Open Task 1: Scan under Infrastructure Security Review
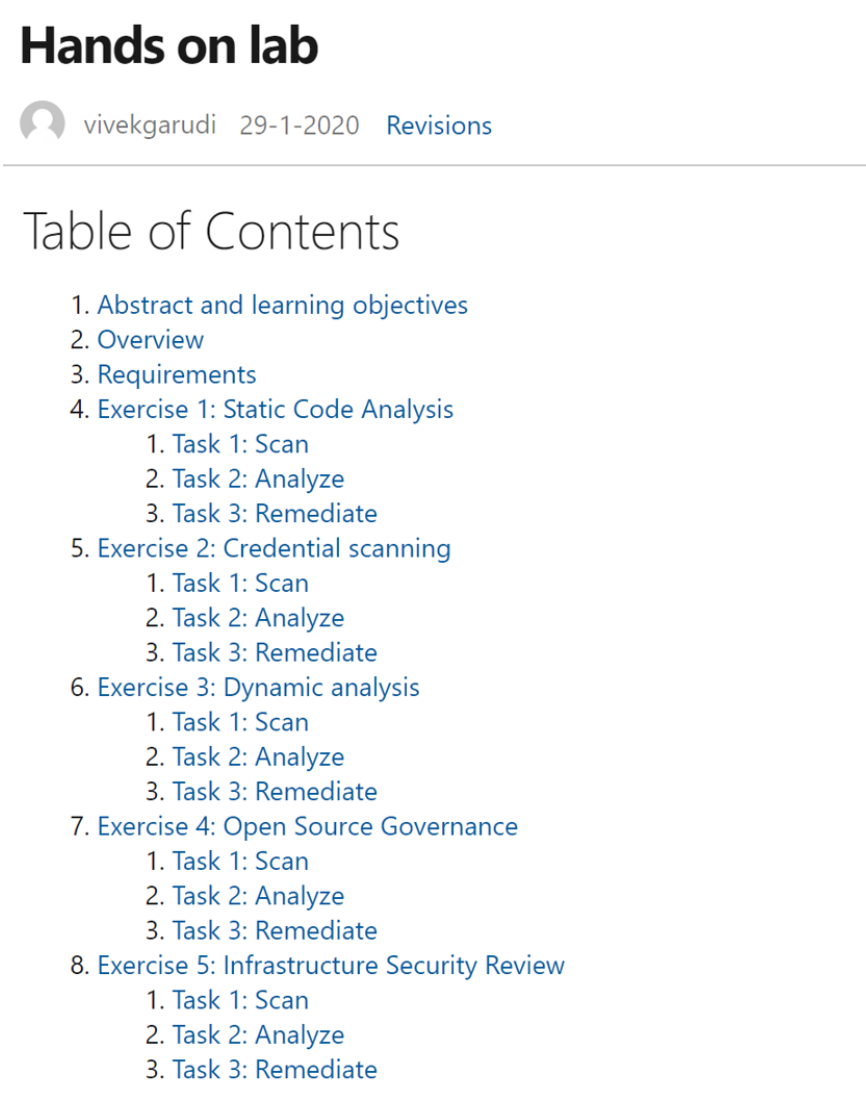Screen dimensions: 866x1094 click(x=241, y=1001)
